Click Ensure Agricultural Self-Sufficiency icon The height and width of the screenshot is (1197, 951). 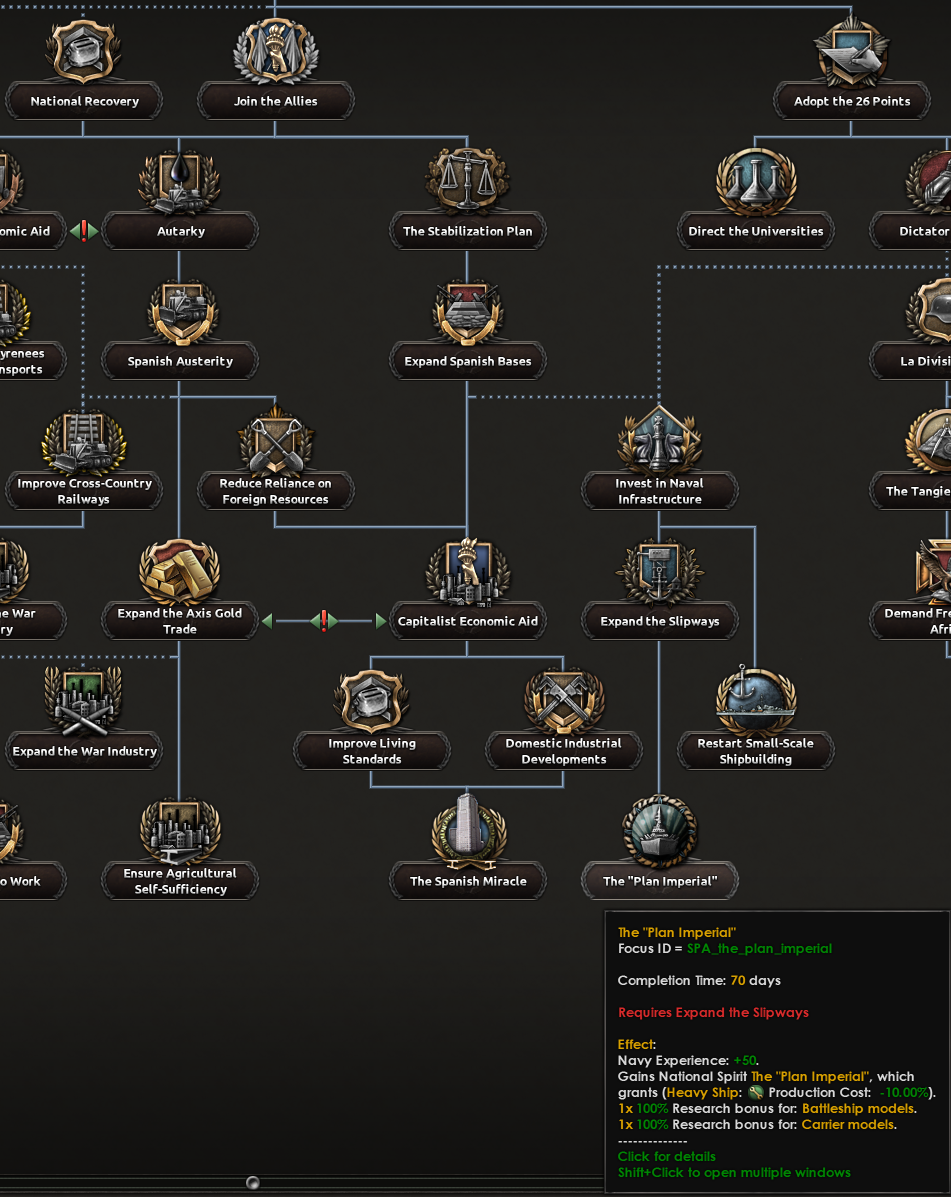pyautogui.click(x=179, y=832)
